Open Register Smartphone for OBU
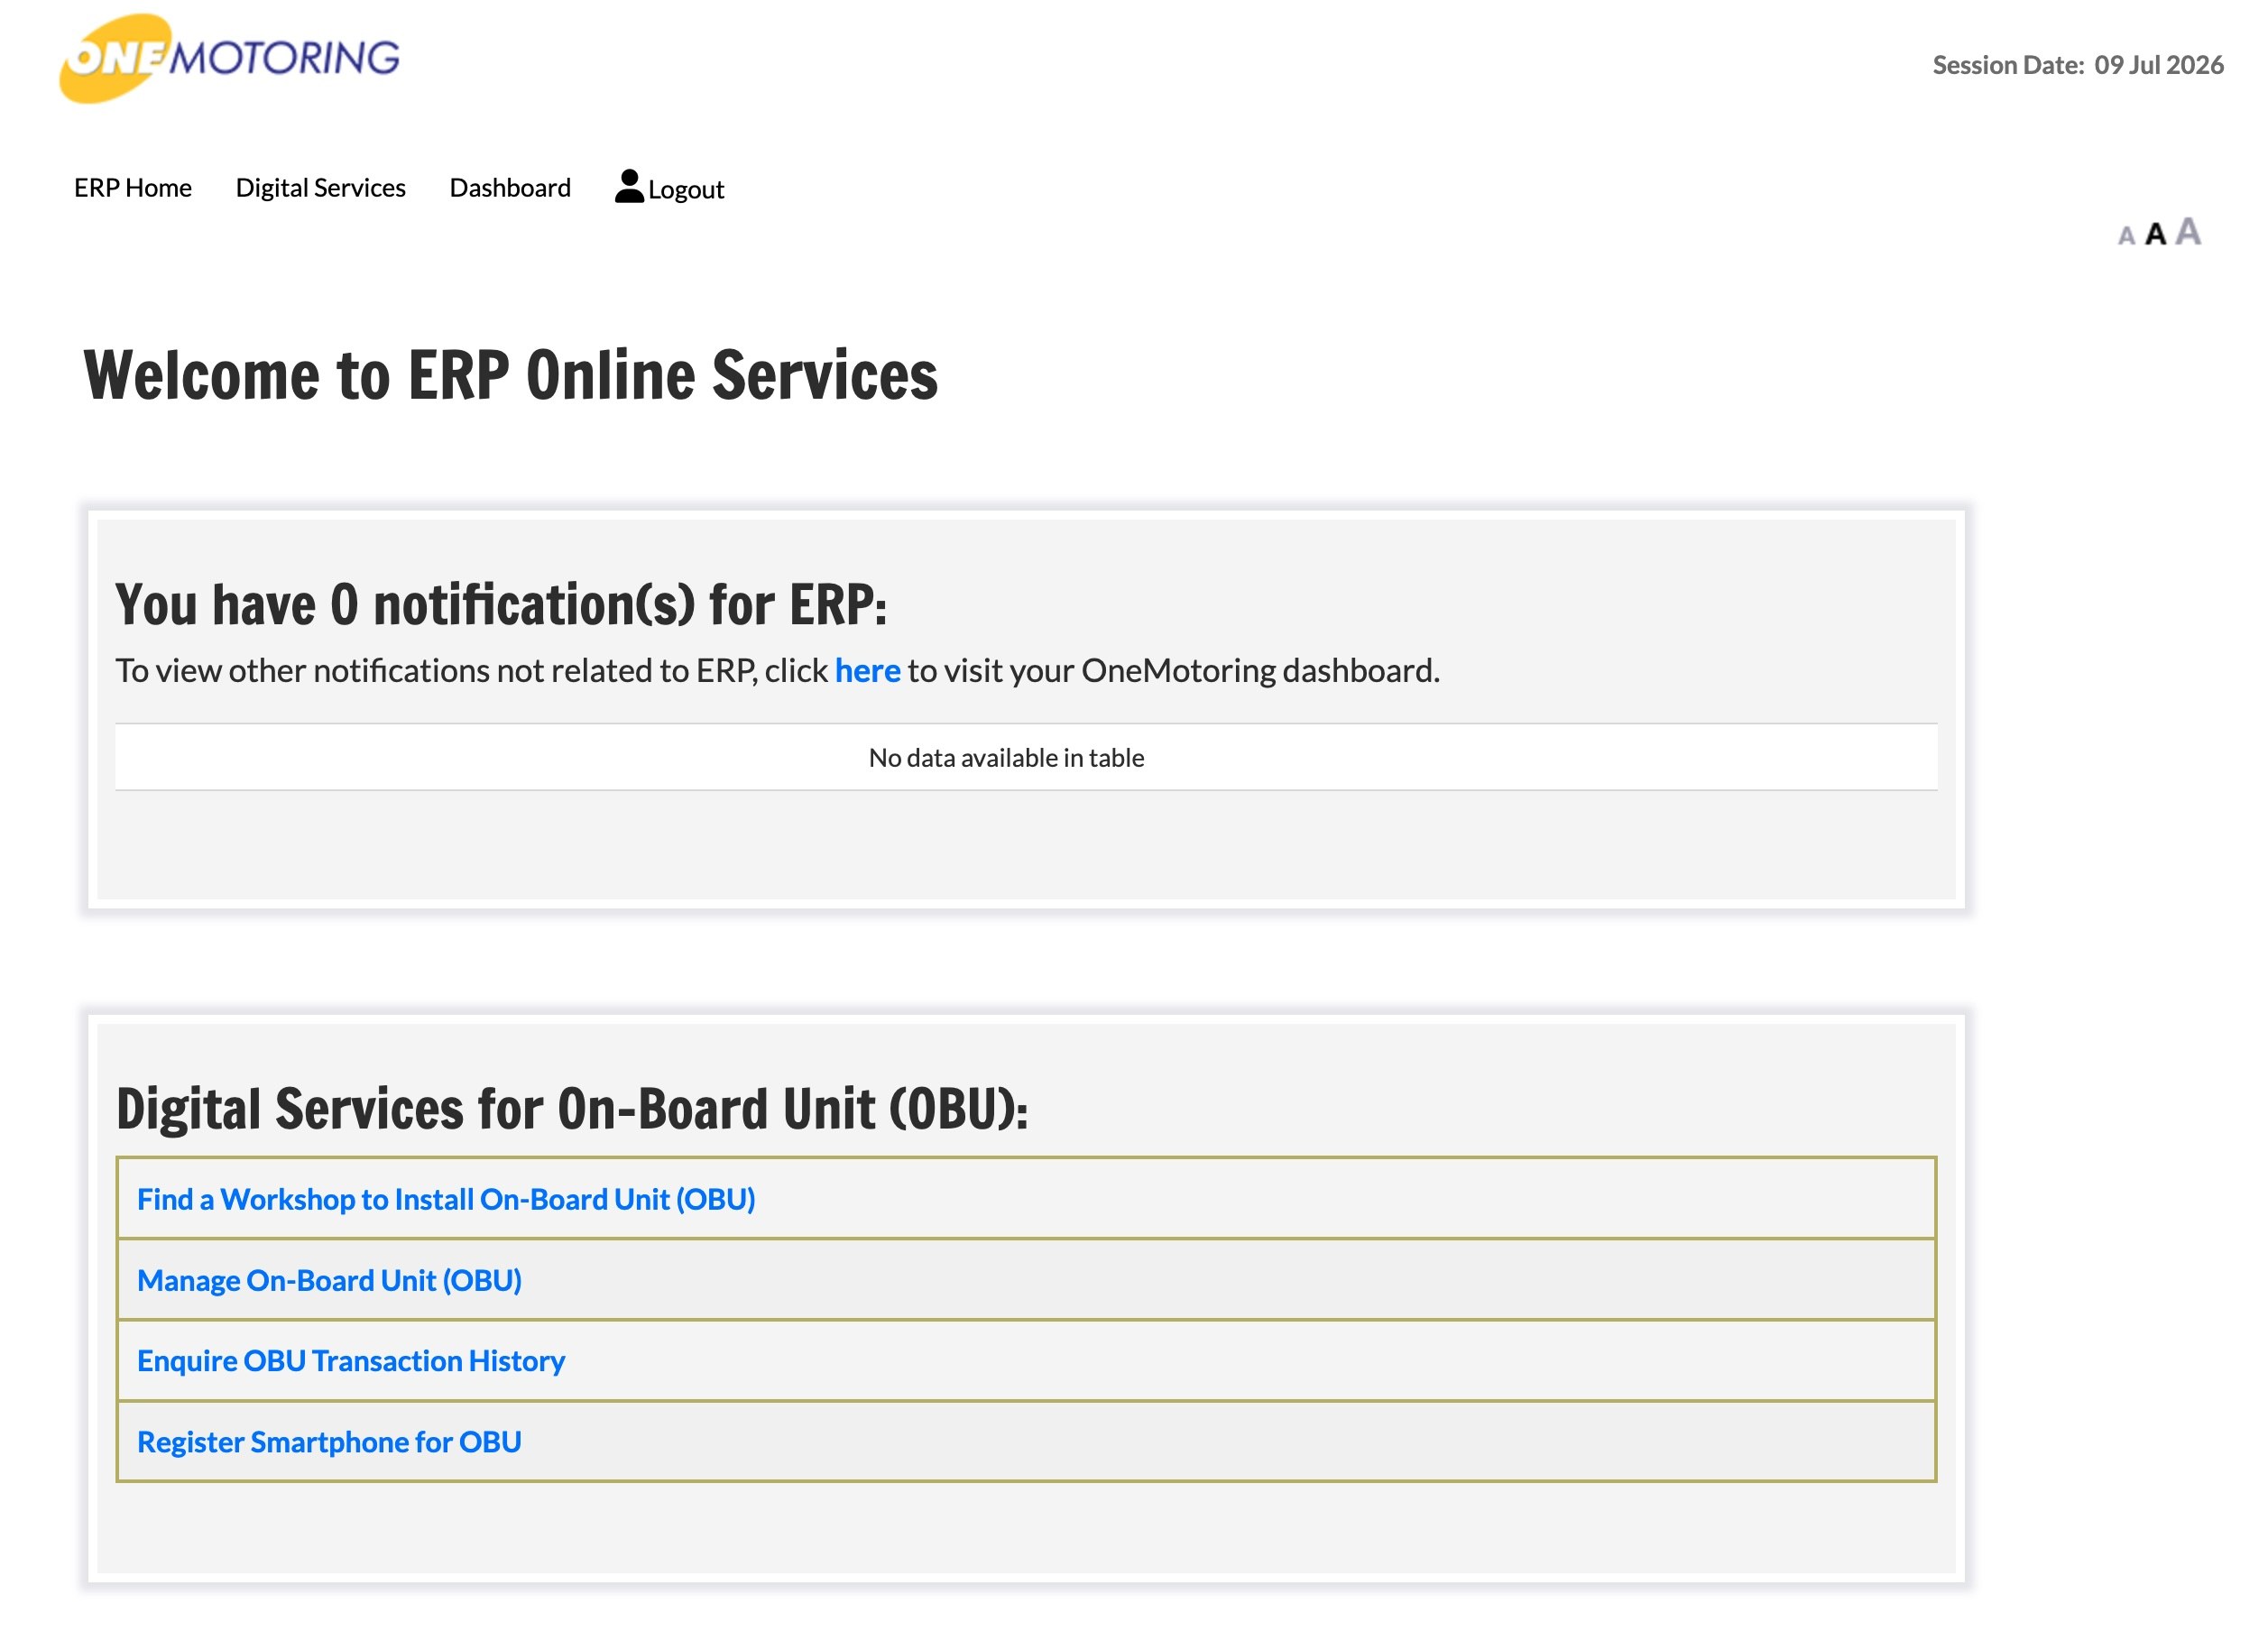This screenshot has width=2268, height=1631. point(329,1441)
